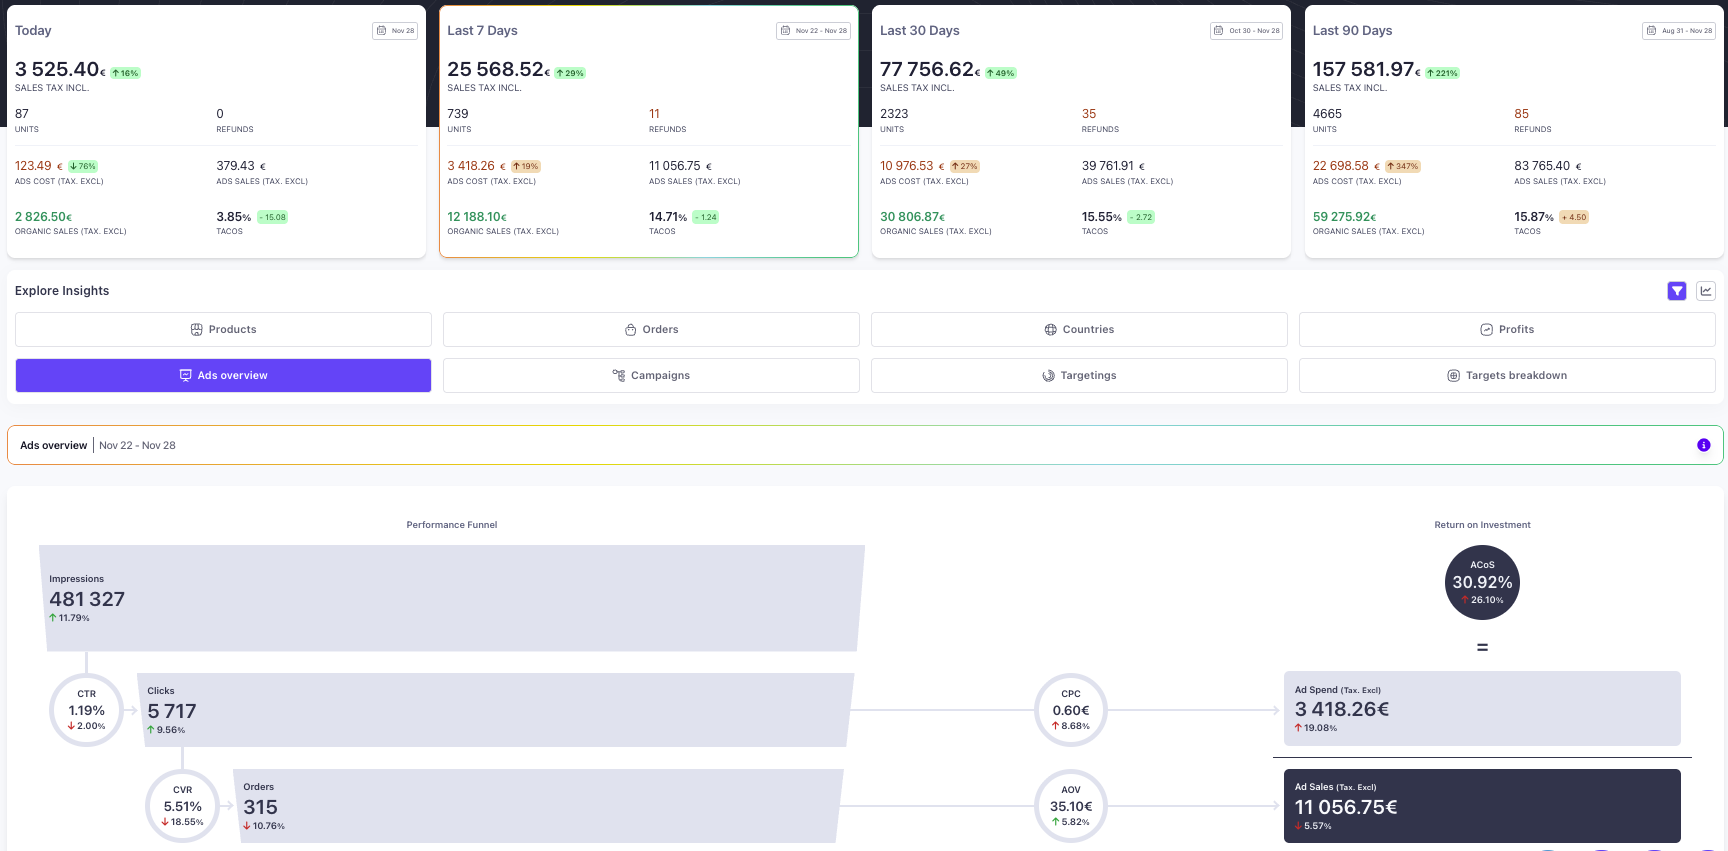Select the Last 30 Days card title

pos(919,31)
